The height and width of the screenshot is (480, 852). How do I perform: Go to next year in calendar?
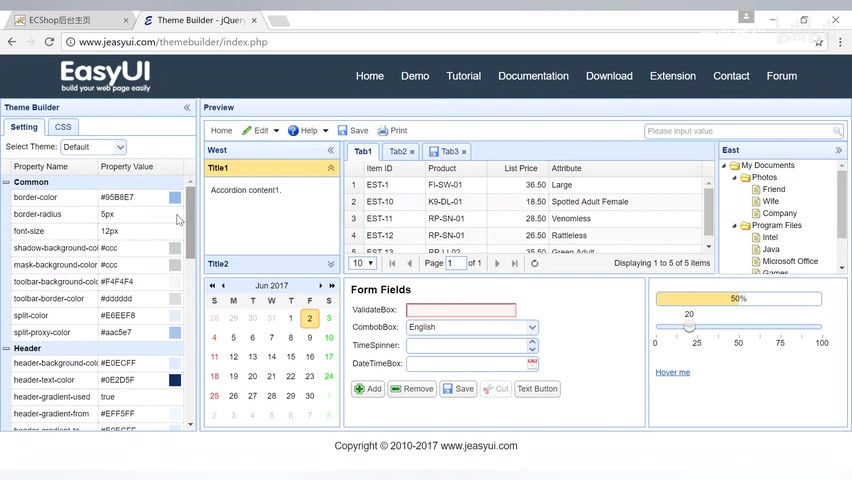click(x=331, y=285)
